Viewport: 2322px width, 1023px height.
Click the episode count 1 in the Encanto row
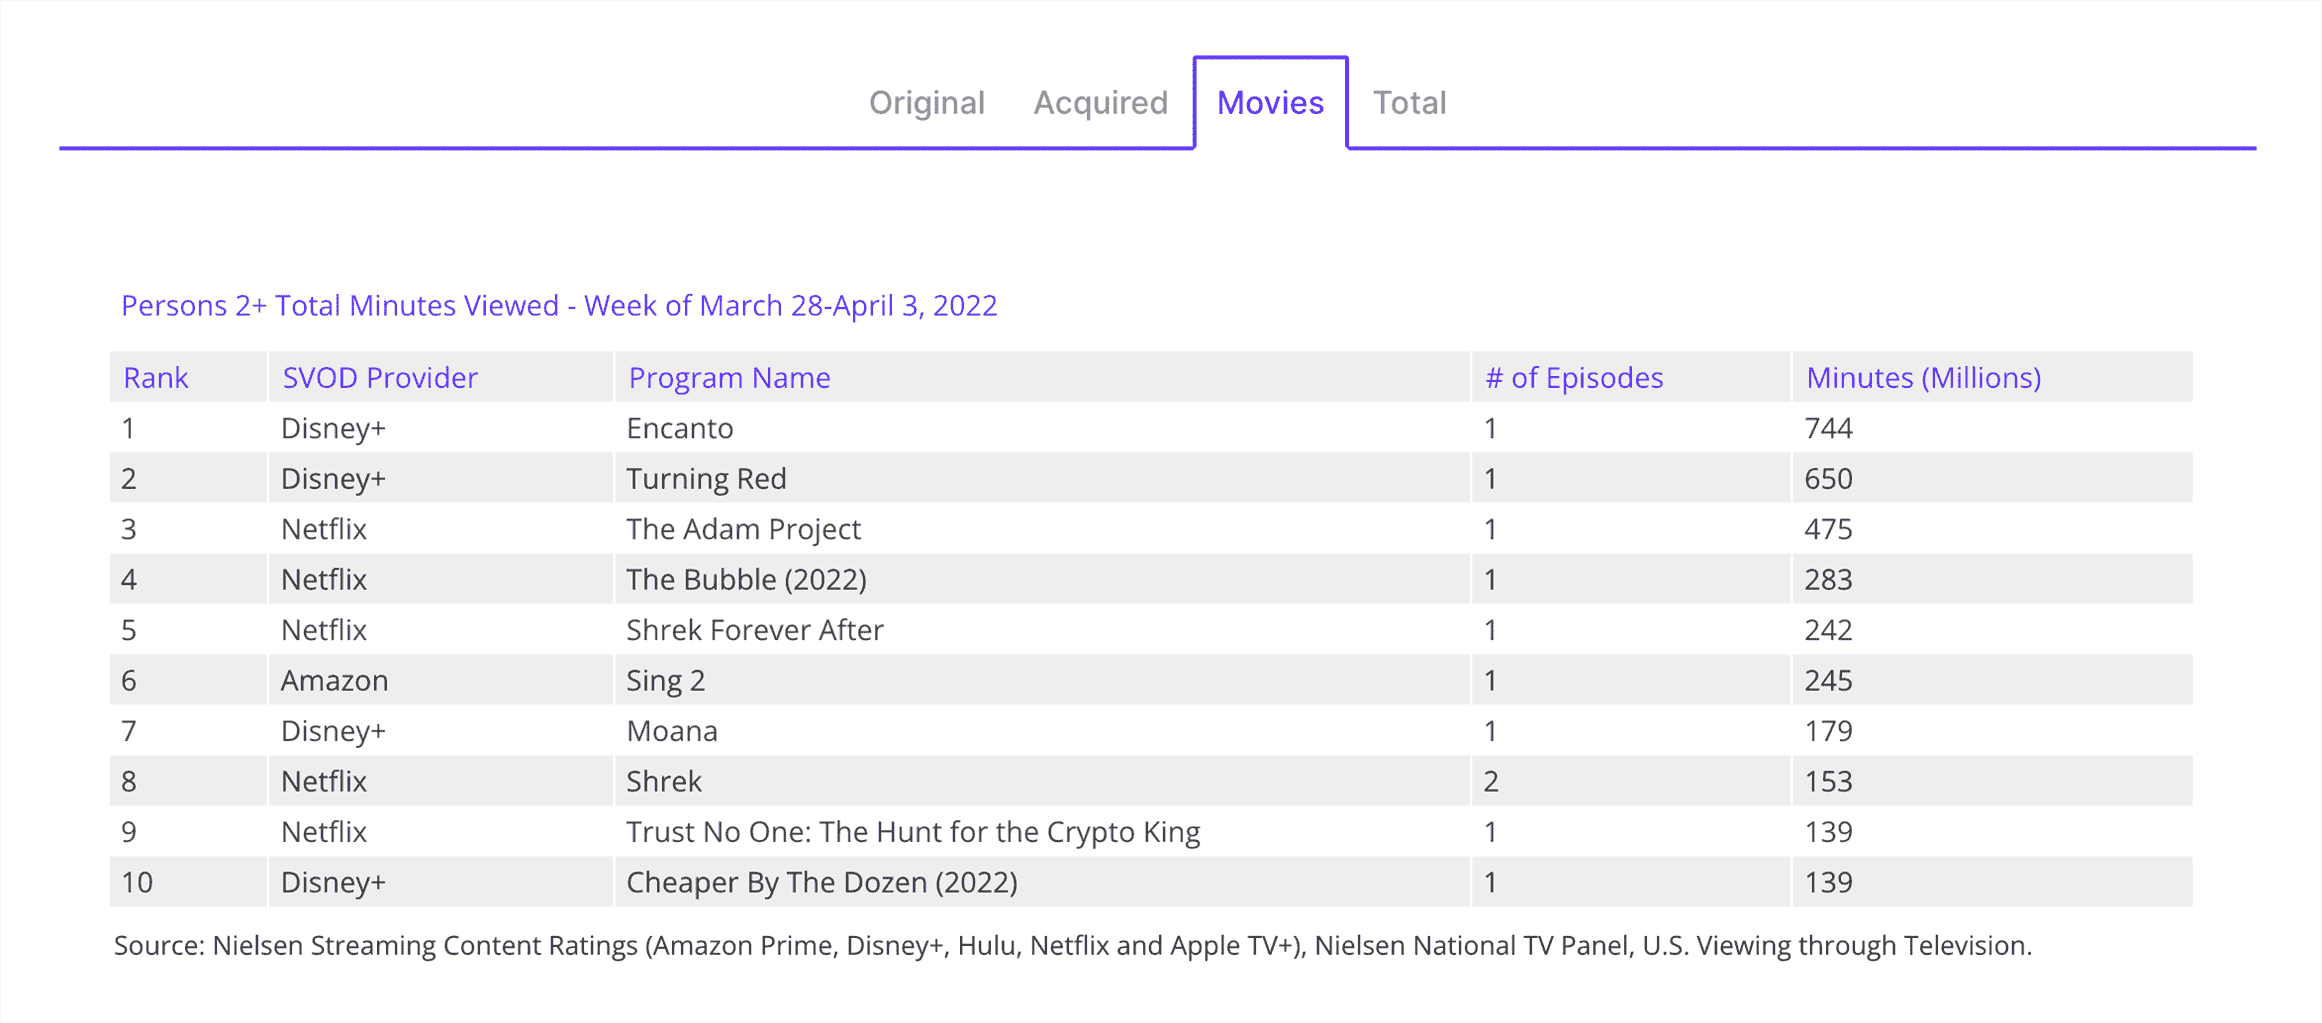pos(1491,428)
